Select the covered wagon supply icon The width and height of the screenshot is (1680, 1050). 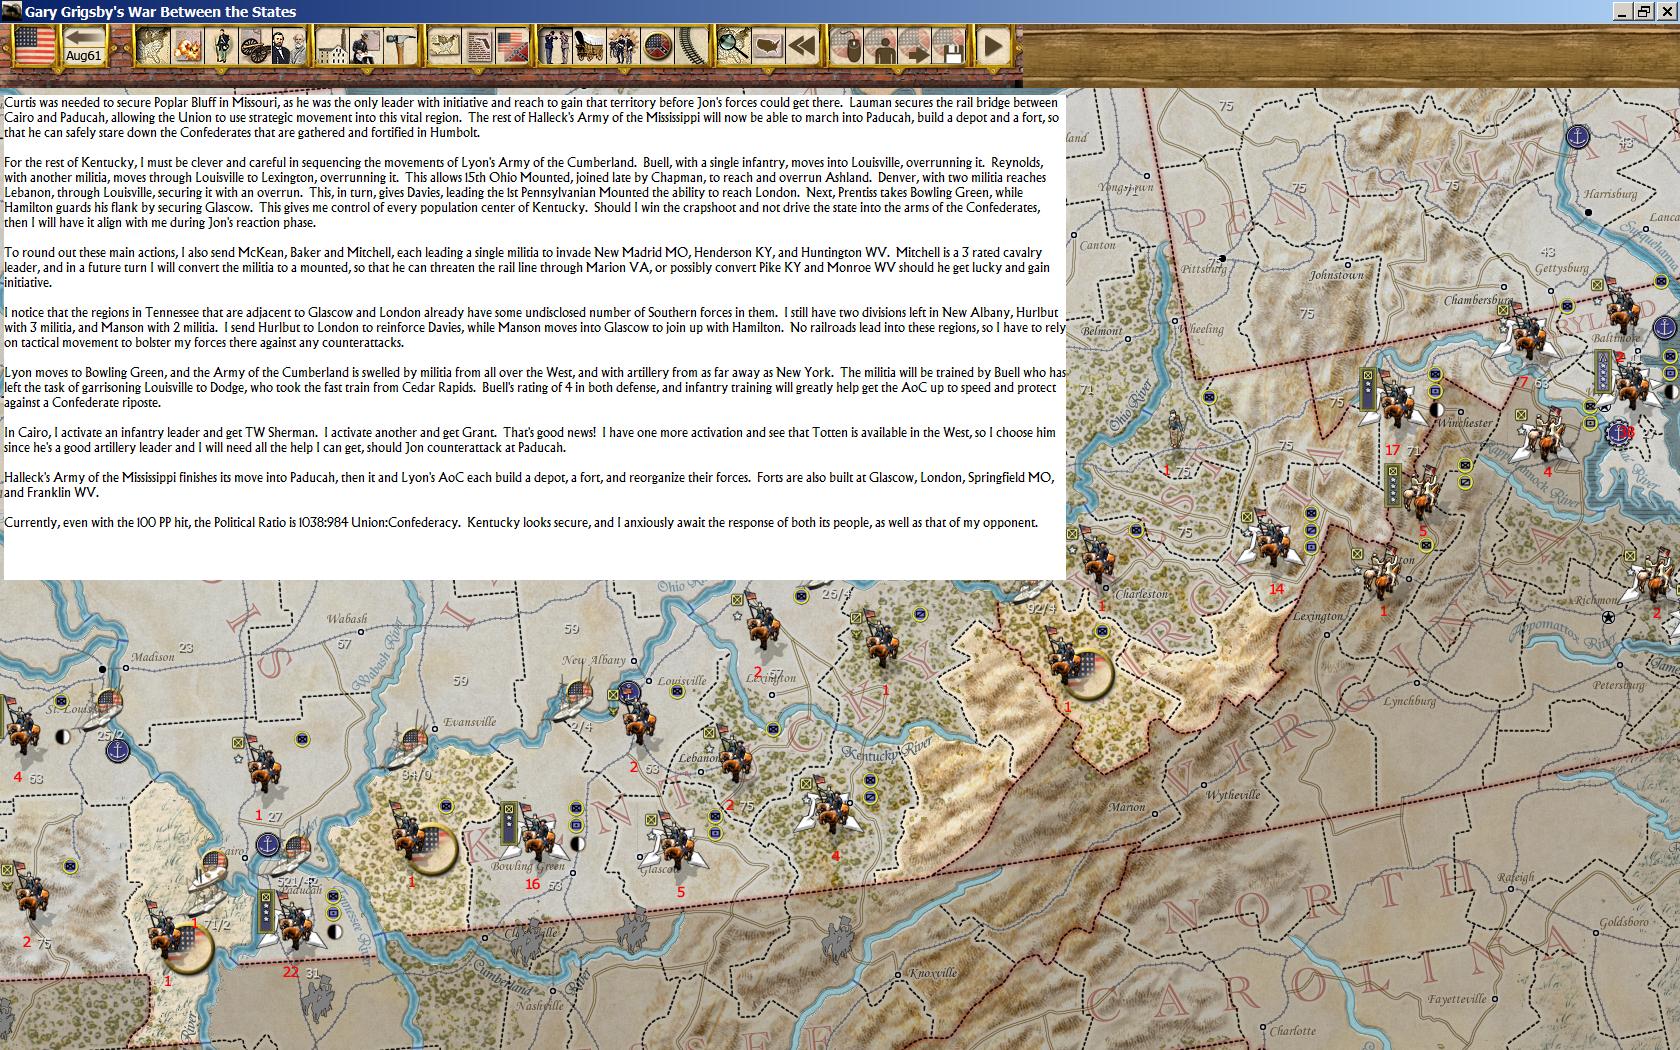589,45
